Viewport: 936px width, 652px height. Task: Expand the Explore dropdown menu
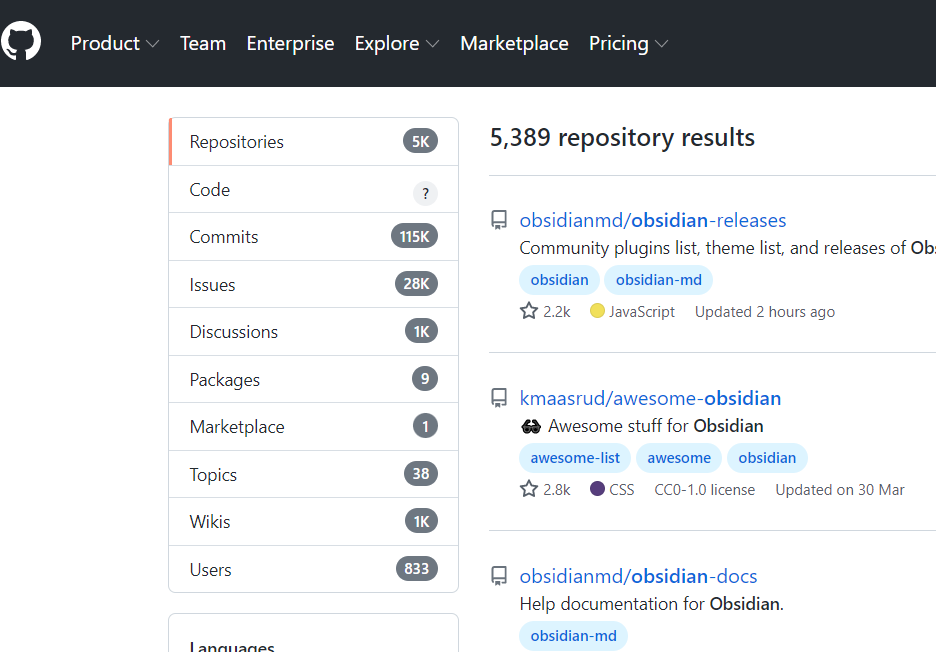396,43
